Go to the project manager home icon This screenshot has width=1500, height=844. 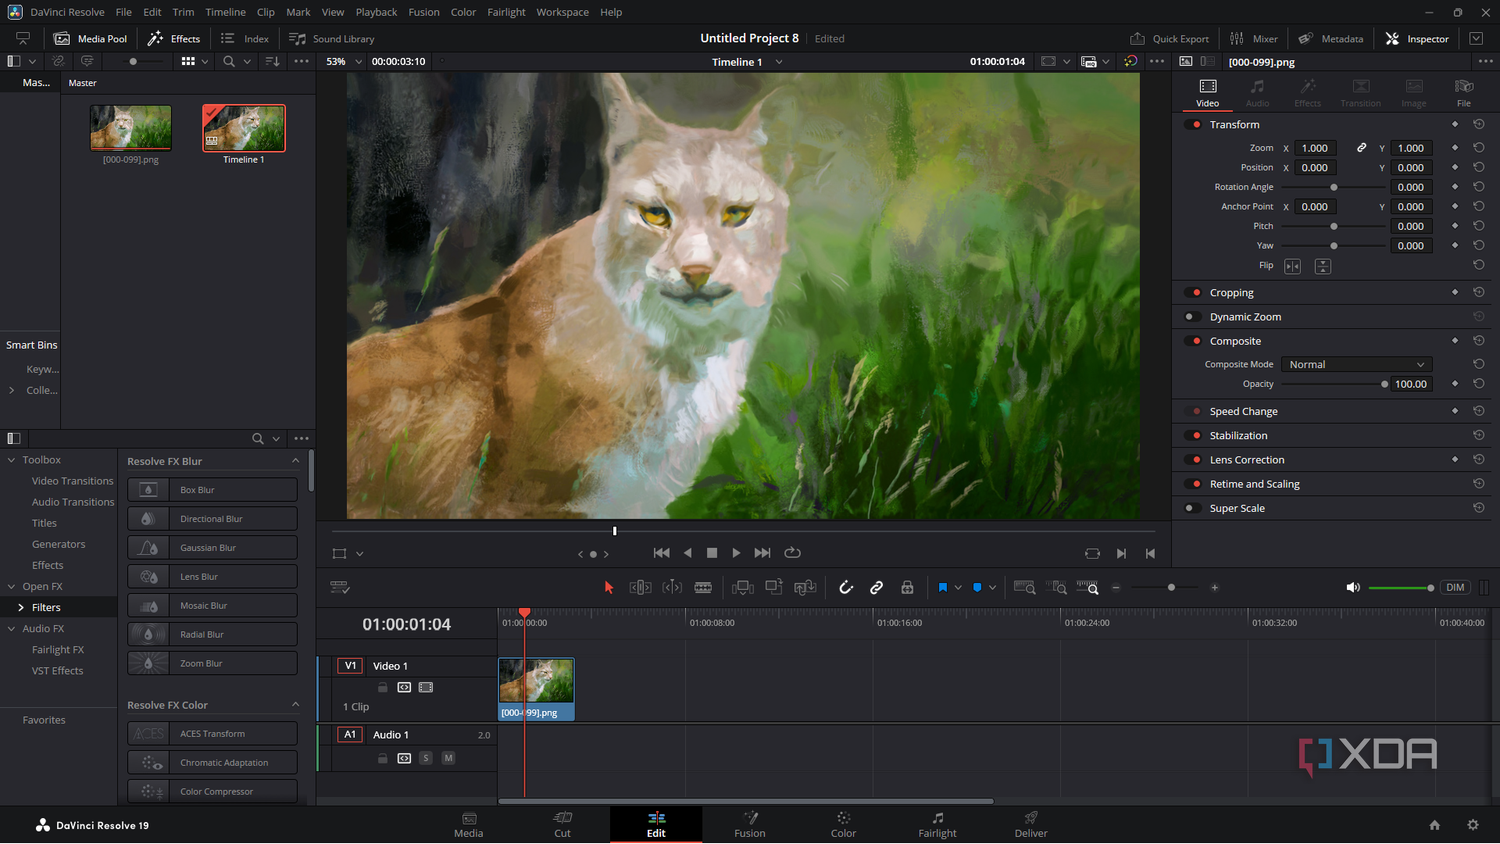pyautogui.click(x=1434, y=825)
